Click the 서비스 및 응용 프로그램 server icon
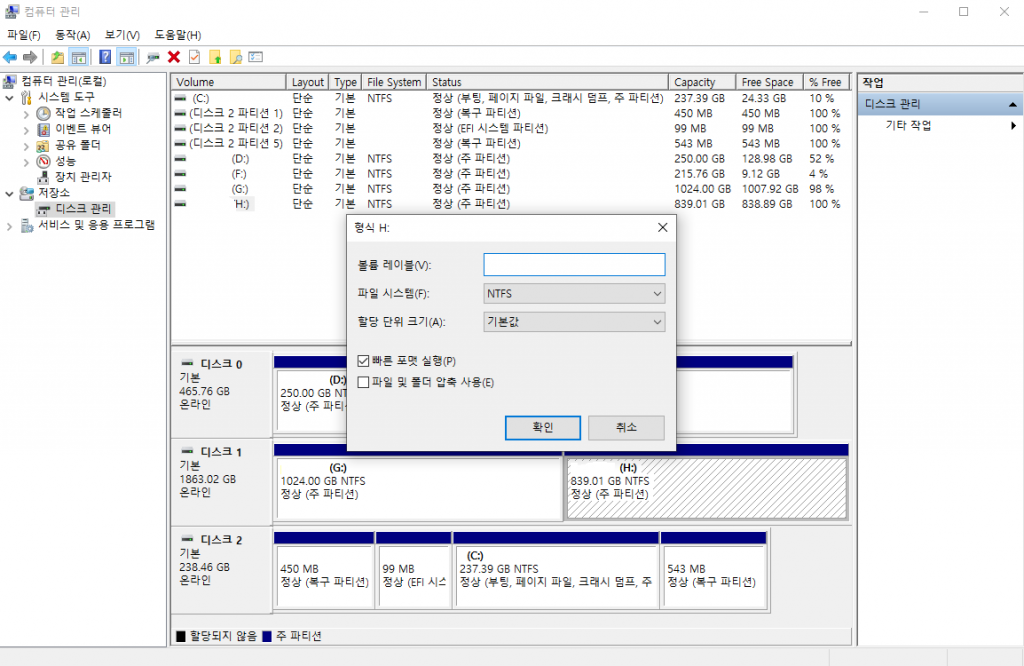 26,225
